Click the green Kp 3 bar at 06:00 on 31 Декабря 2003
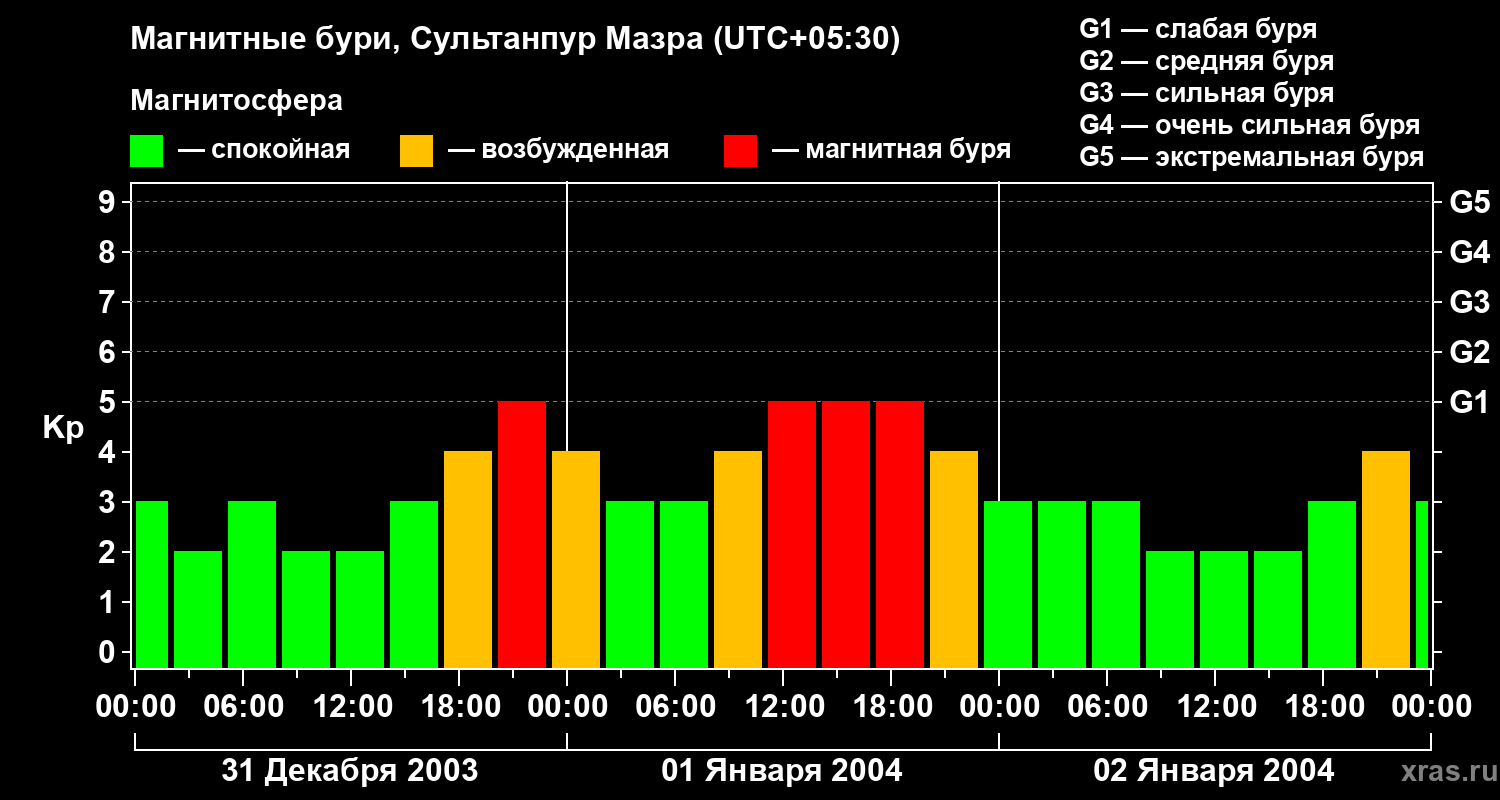The width and height of the screenshot is (1500, 800). (x=252, y=585)
